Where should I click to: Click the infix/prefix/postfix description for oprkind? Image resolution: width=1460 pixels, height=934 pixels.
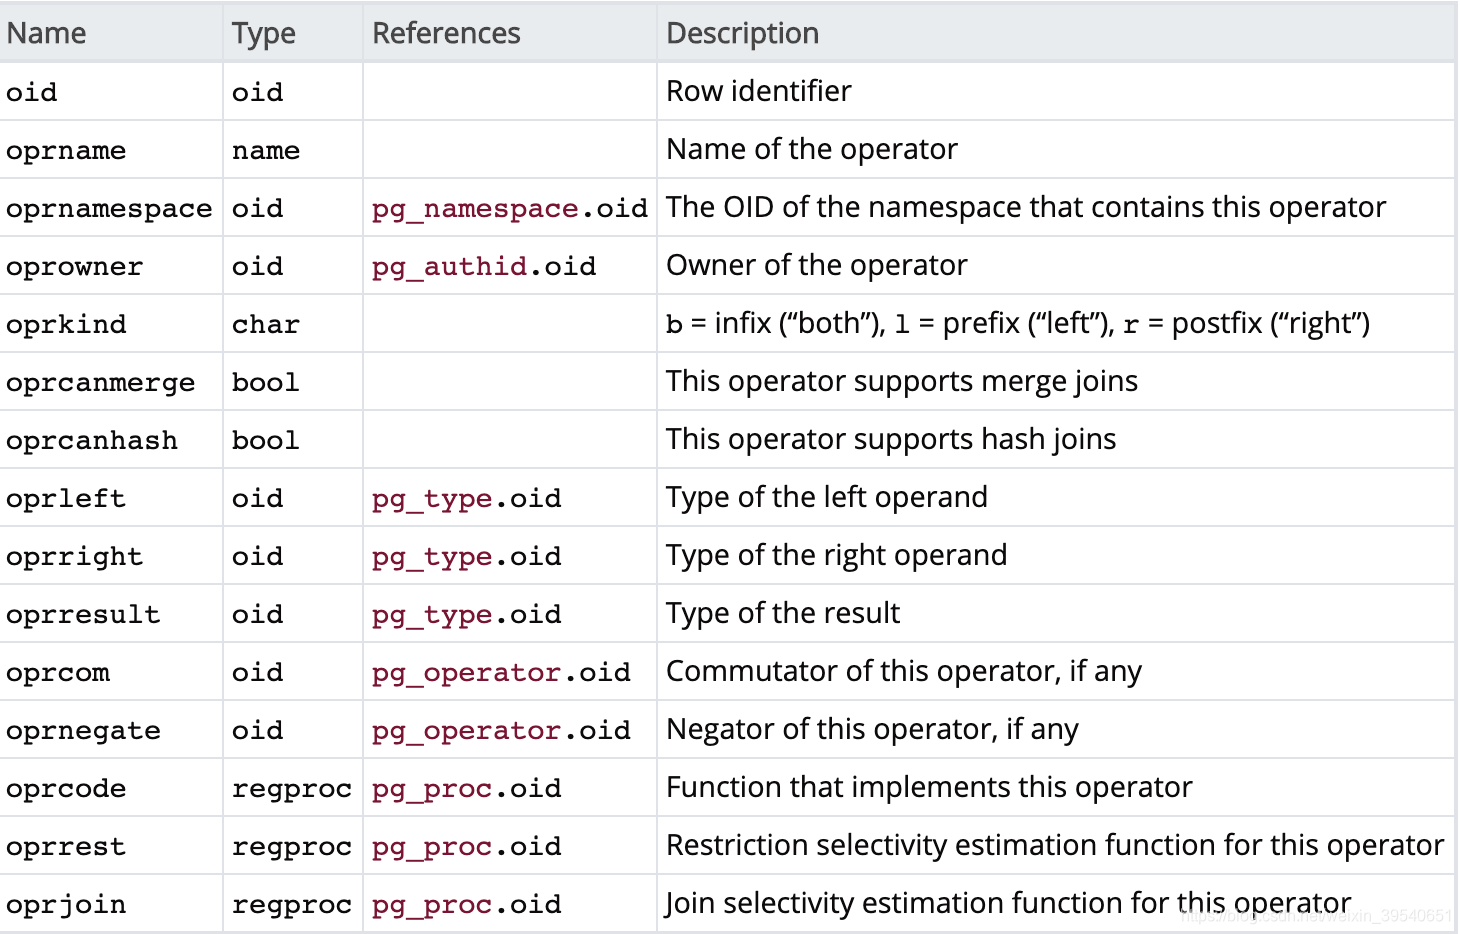click(1018, 323)
